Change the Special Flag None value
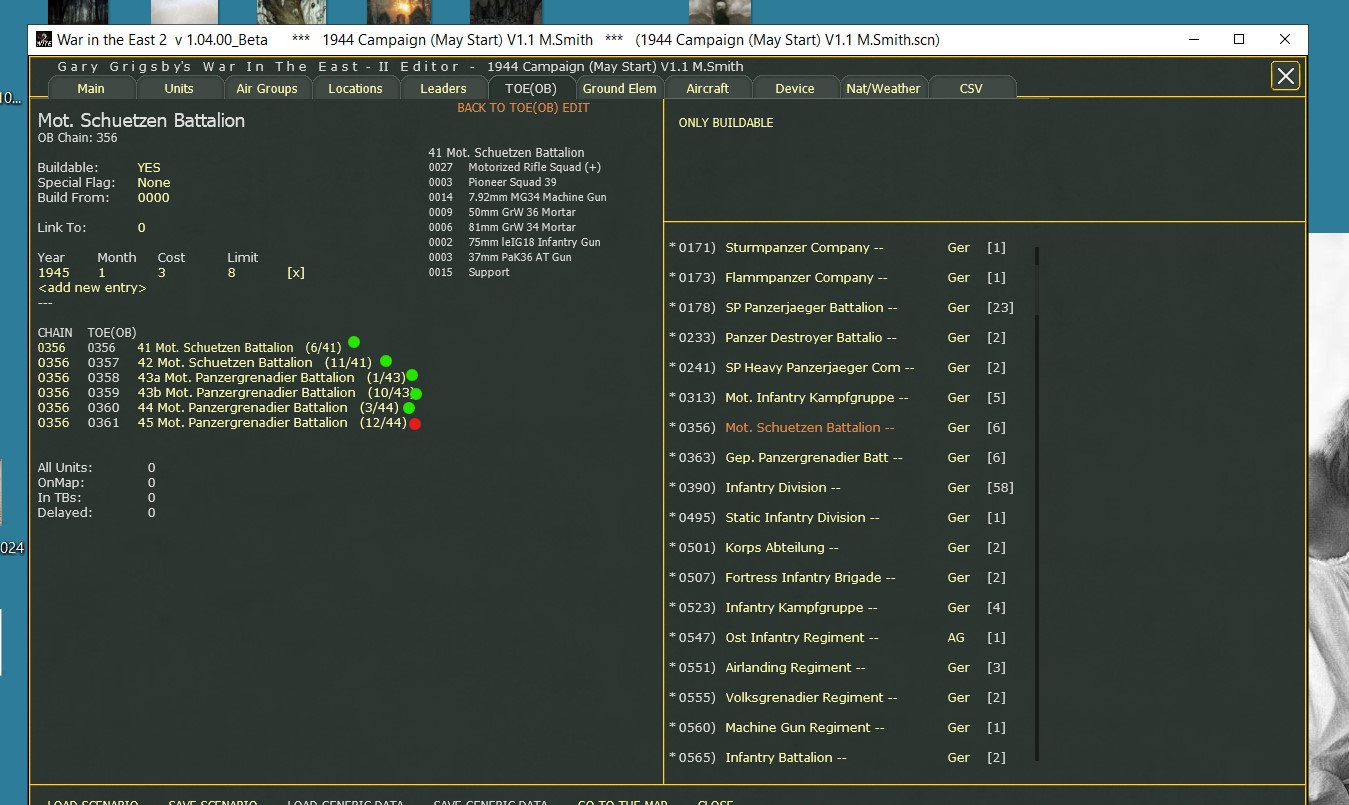Image resolution: width=1349 pixels, height=805 pixels. click(x=154, y=183)
